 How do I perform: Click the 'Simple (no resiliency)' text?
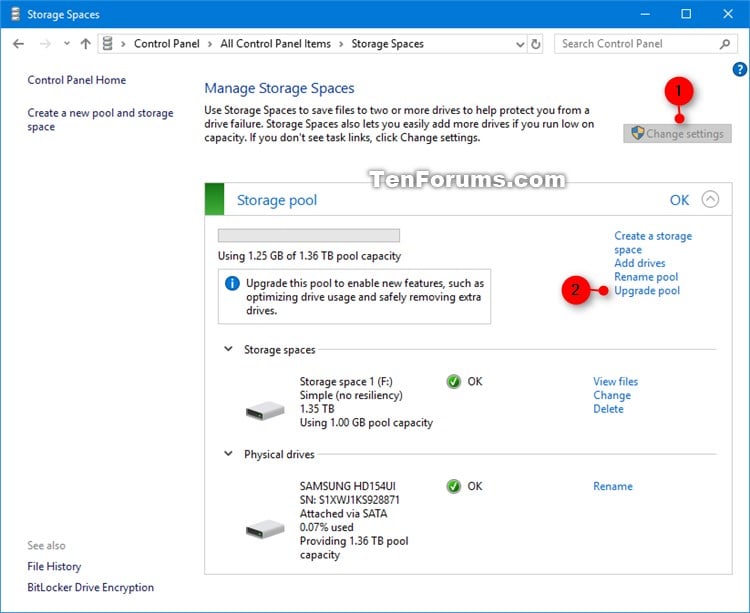click(x=351, y=395)
